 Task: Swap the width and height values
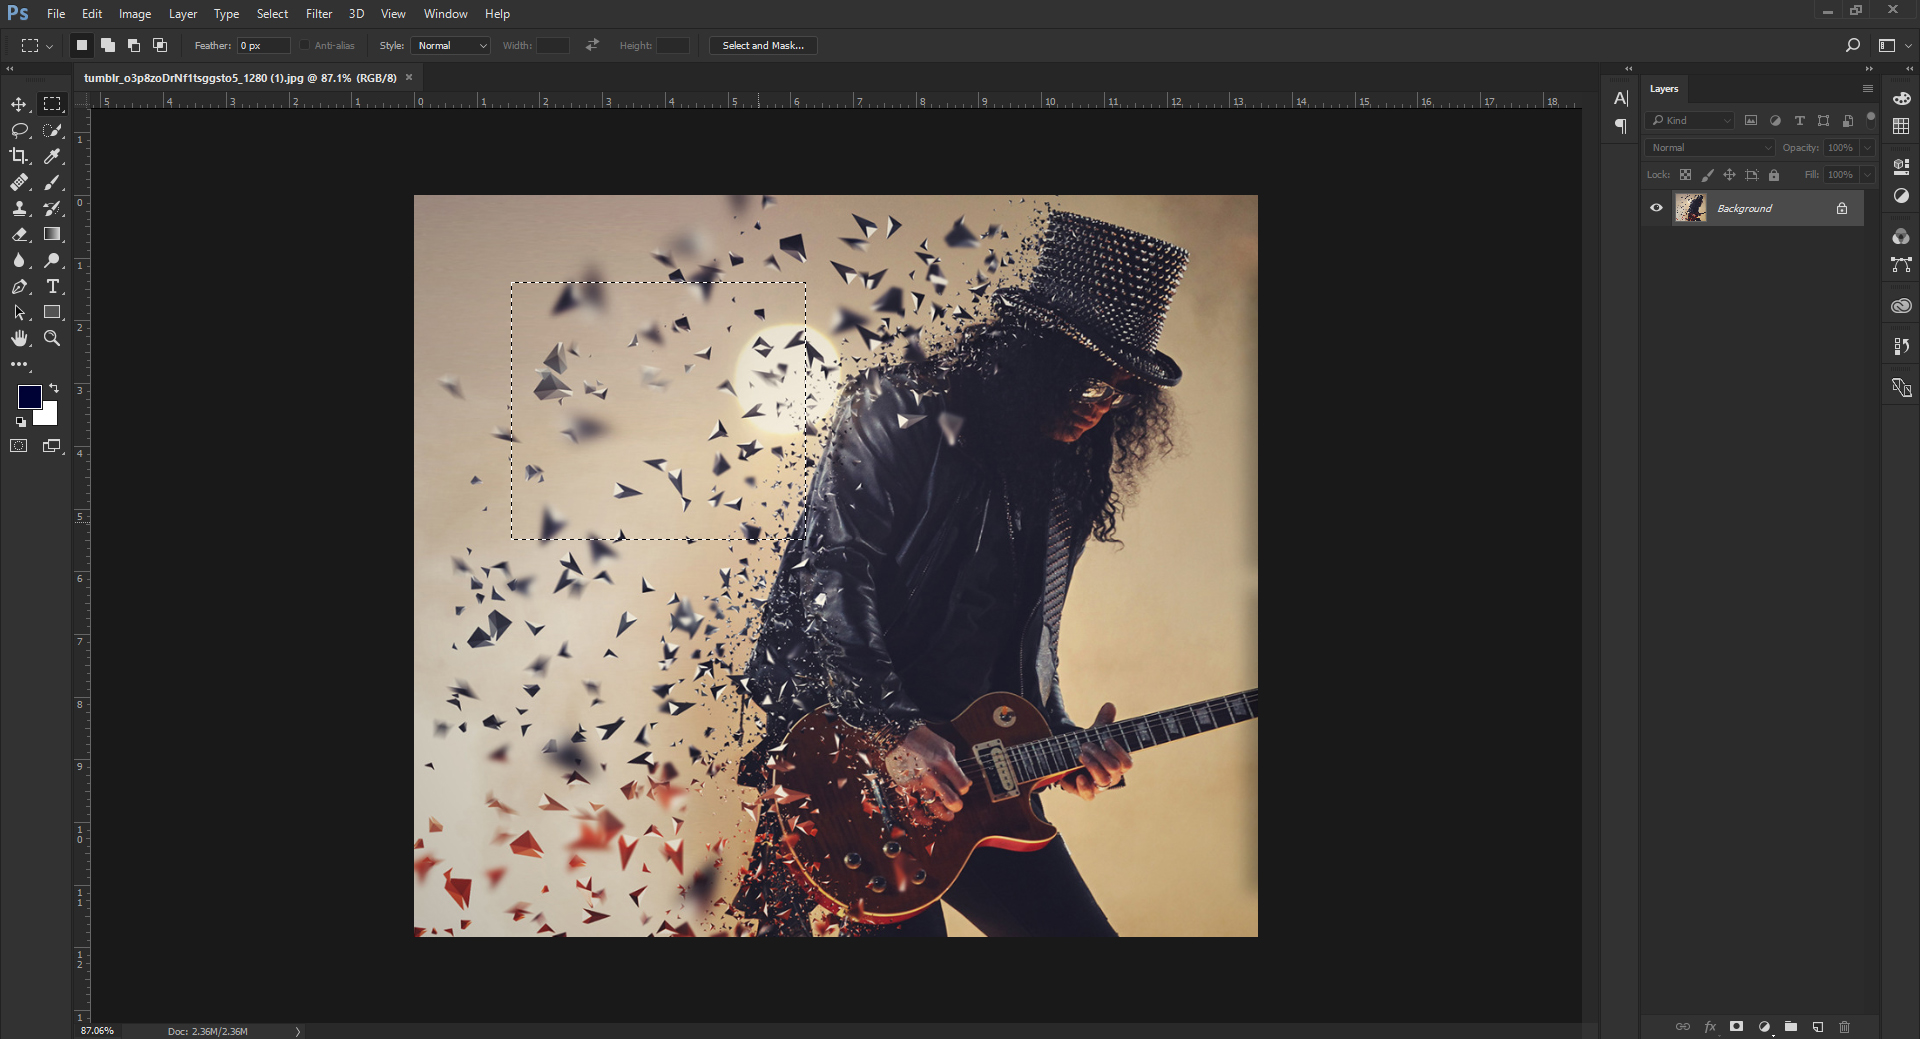tap(593, 45)
